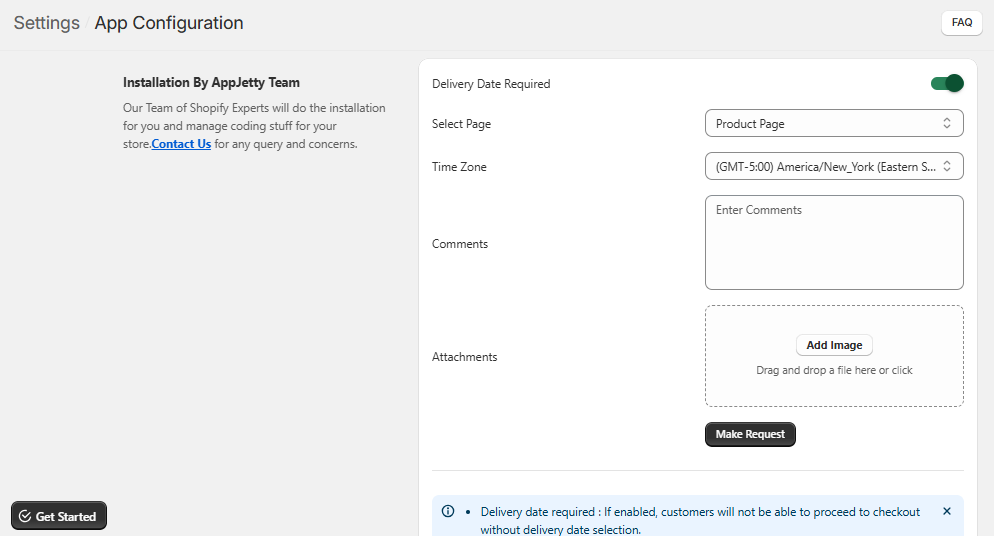
Task: Click the Product Page field's chevron arrows
Action: (947, 123)
